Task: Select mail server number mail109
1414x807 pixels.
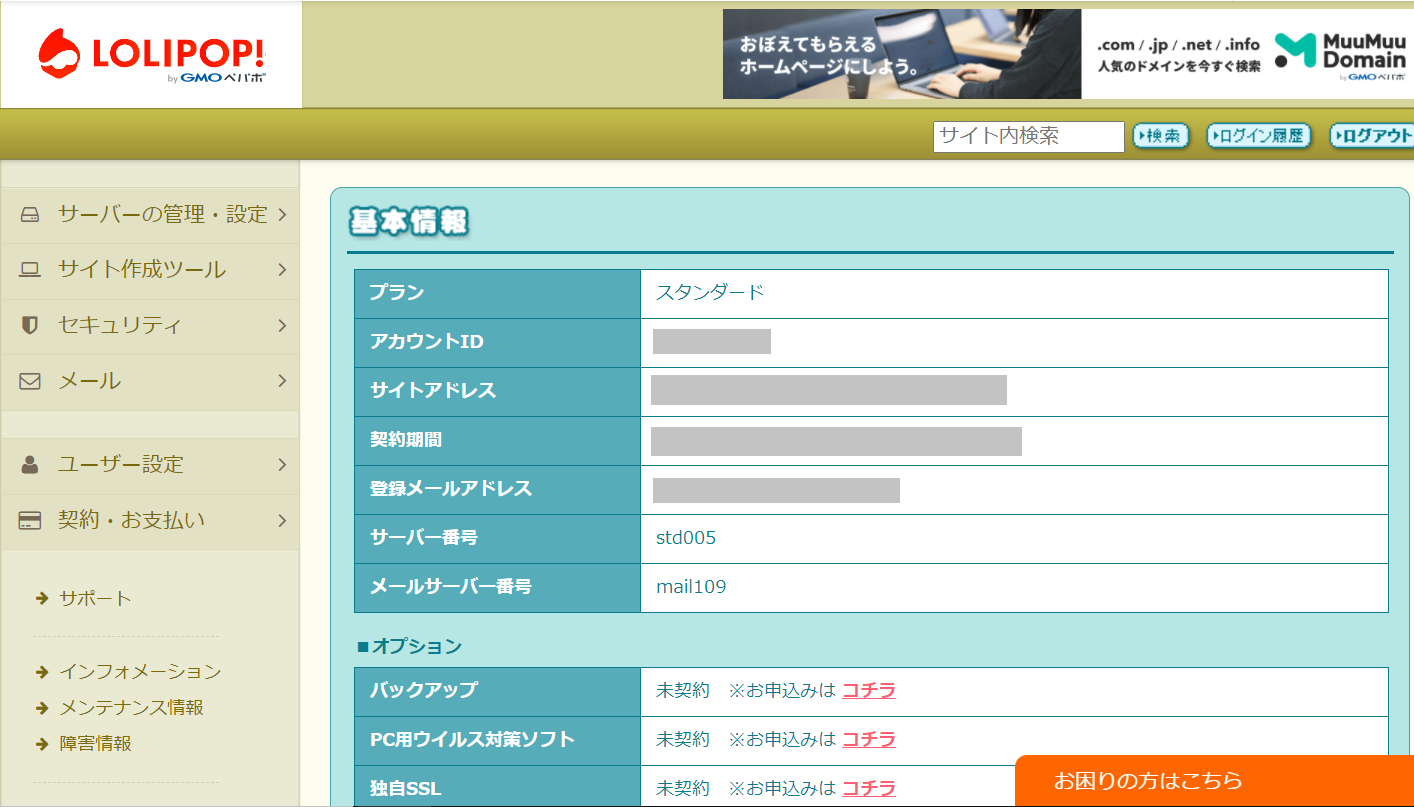Action: [x=691, y=587]
